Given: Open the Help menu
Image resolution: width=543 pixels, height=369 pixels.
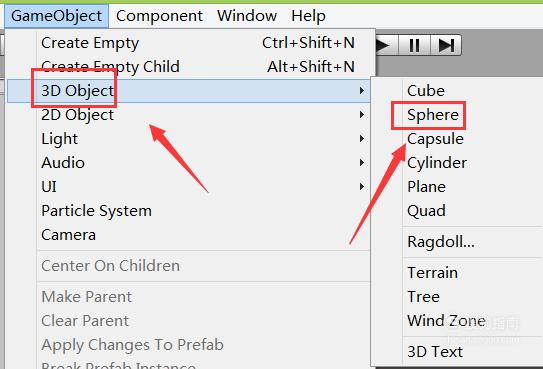Looking at the screenshot, I should (x=308, y=16).
